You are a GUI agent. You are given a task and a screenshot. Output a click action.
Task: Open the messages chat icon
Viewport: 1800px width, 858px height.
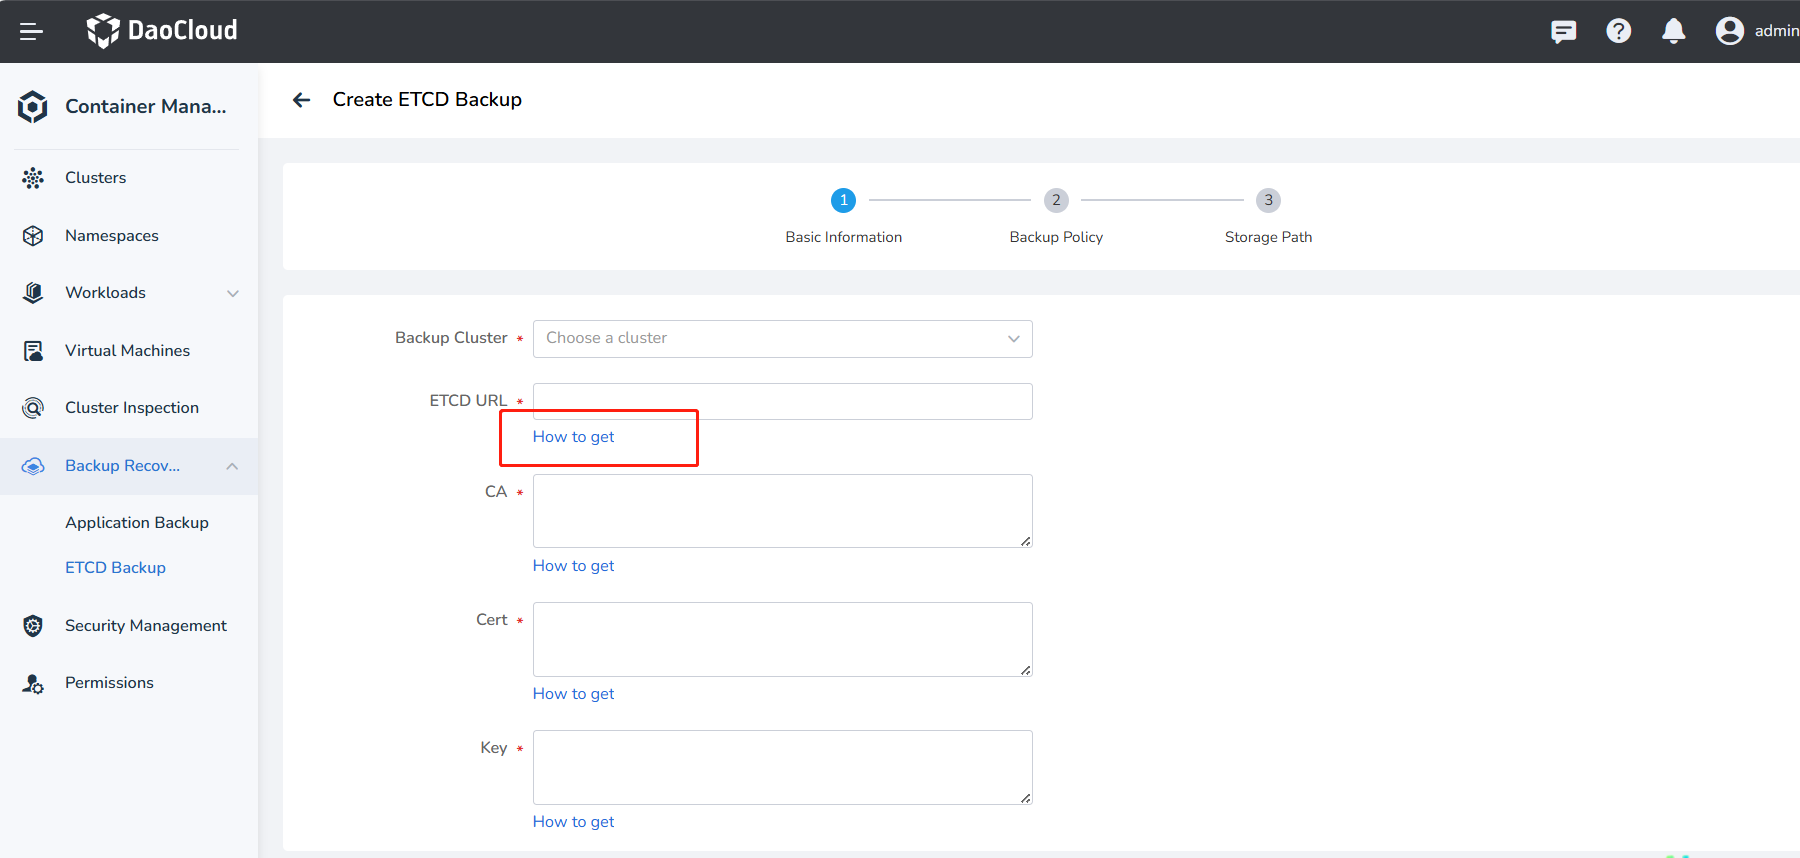click(x=1563, y=31)
